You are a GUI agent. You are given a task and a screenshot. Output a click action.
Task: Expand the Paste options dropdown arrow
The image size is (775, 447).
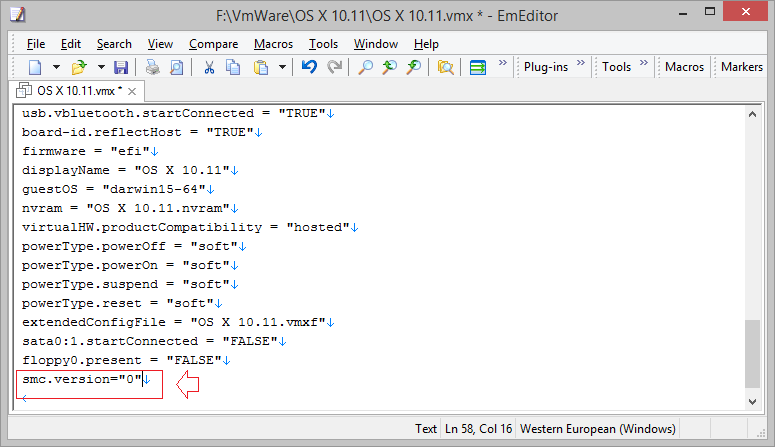click(x=282, y=67)
